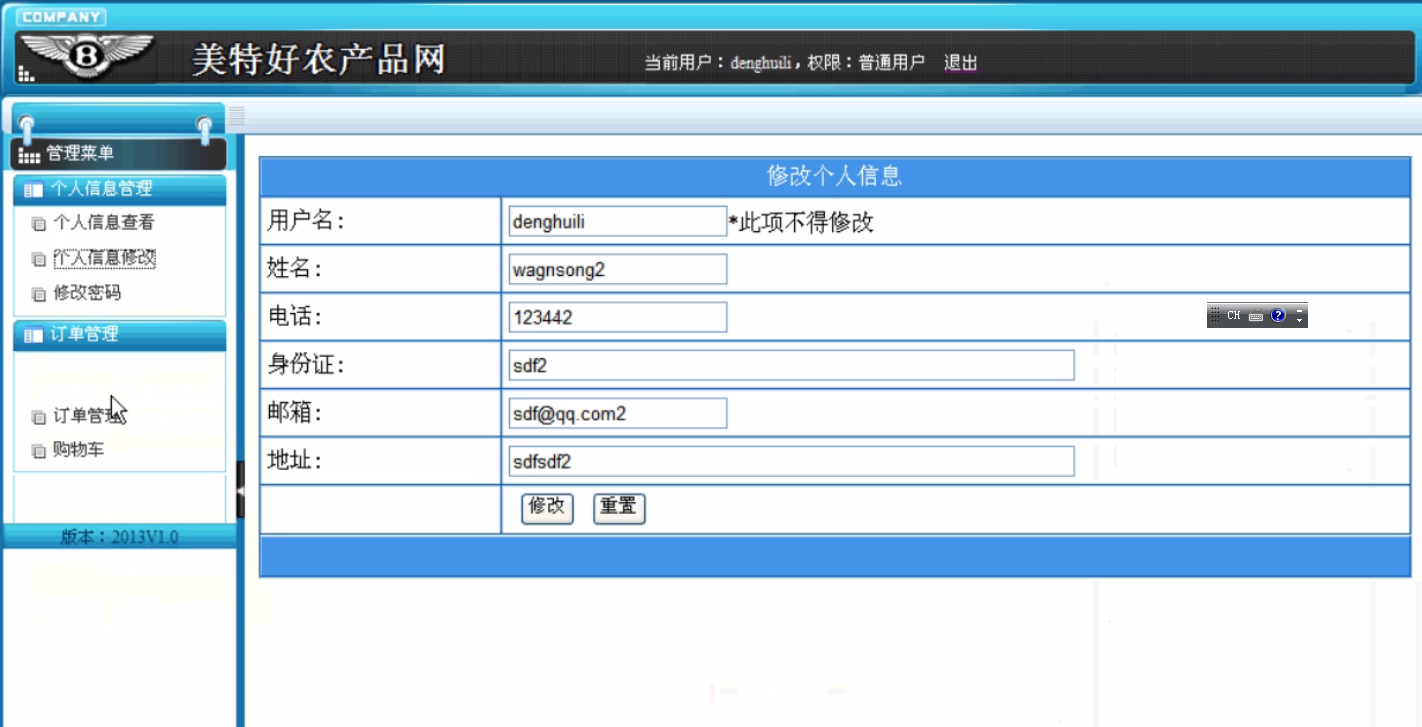Open 订单管理 sidebar item
This screenshot has height=727, width=1422.
pos(87,416)
